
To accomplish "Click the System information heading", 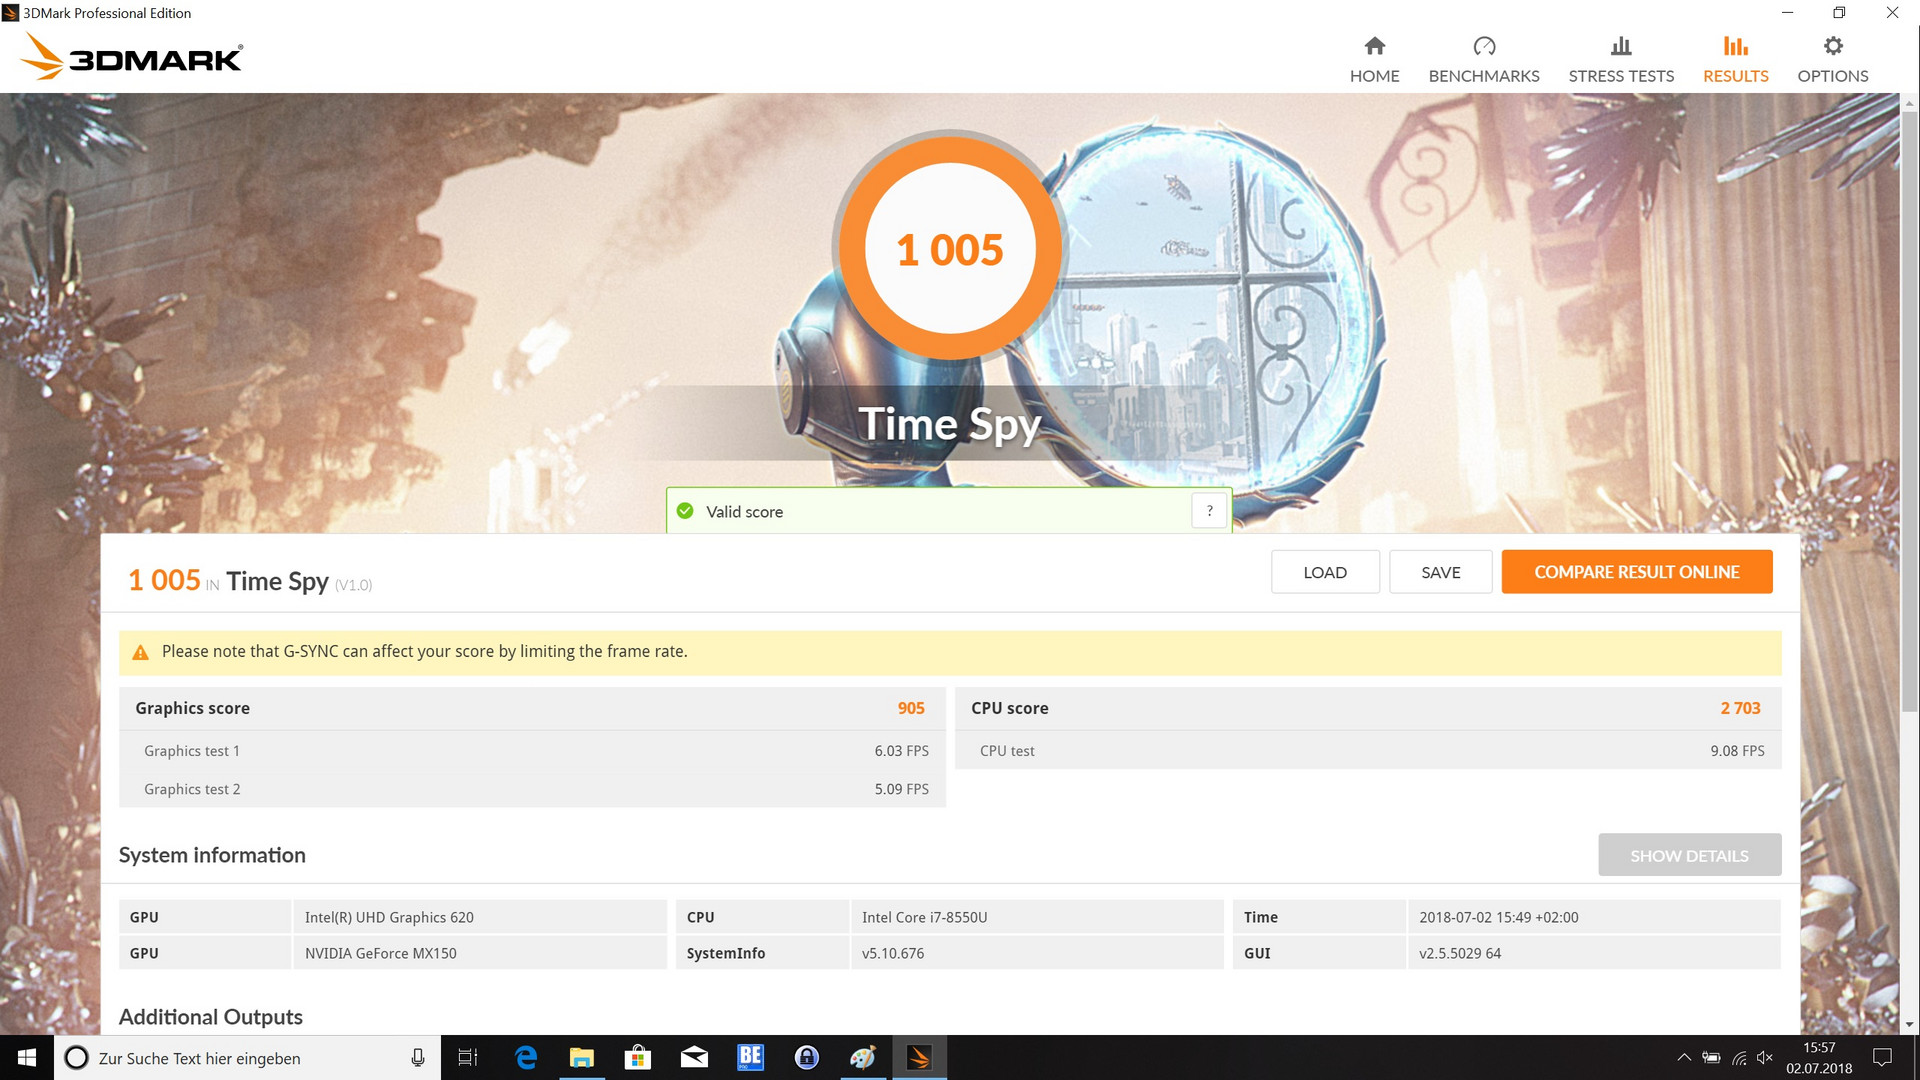I will pyautogui.click(x=212, y=855).
